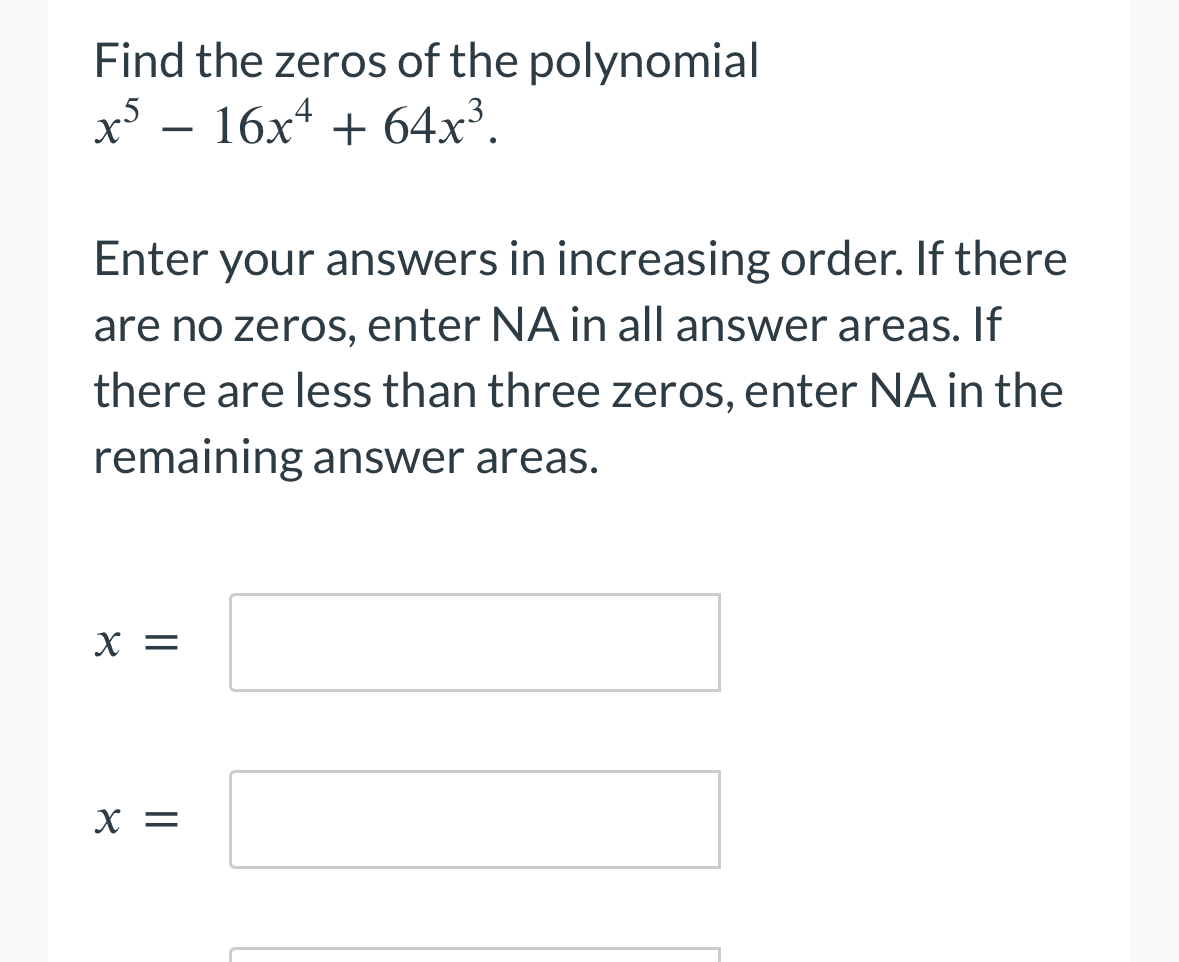Place cursor in the top answer field
The image size is (1179, 962).
point(474,641)
